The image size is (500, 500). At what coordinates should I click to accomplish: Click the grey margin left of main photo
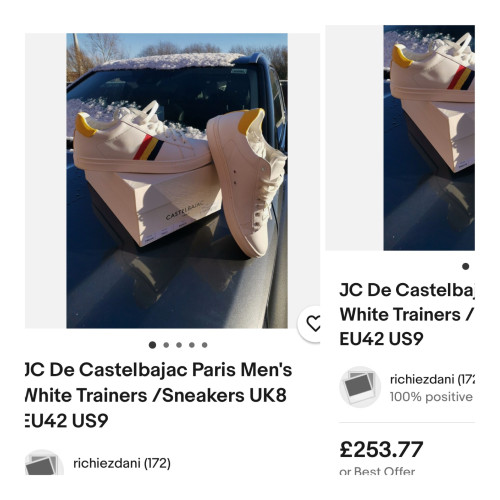coord(46,181)
